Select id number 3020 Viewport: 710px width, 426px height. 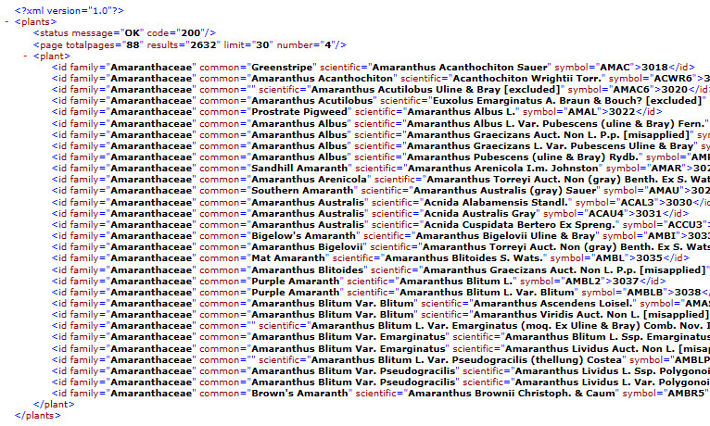[x=674, y=90]
